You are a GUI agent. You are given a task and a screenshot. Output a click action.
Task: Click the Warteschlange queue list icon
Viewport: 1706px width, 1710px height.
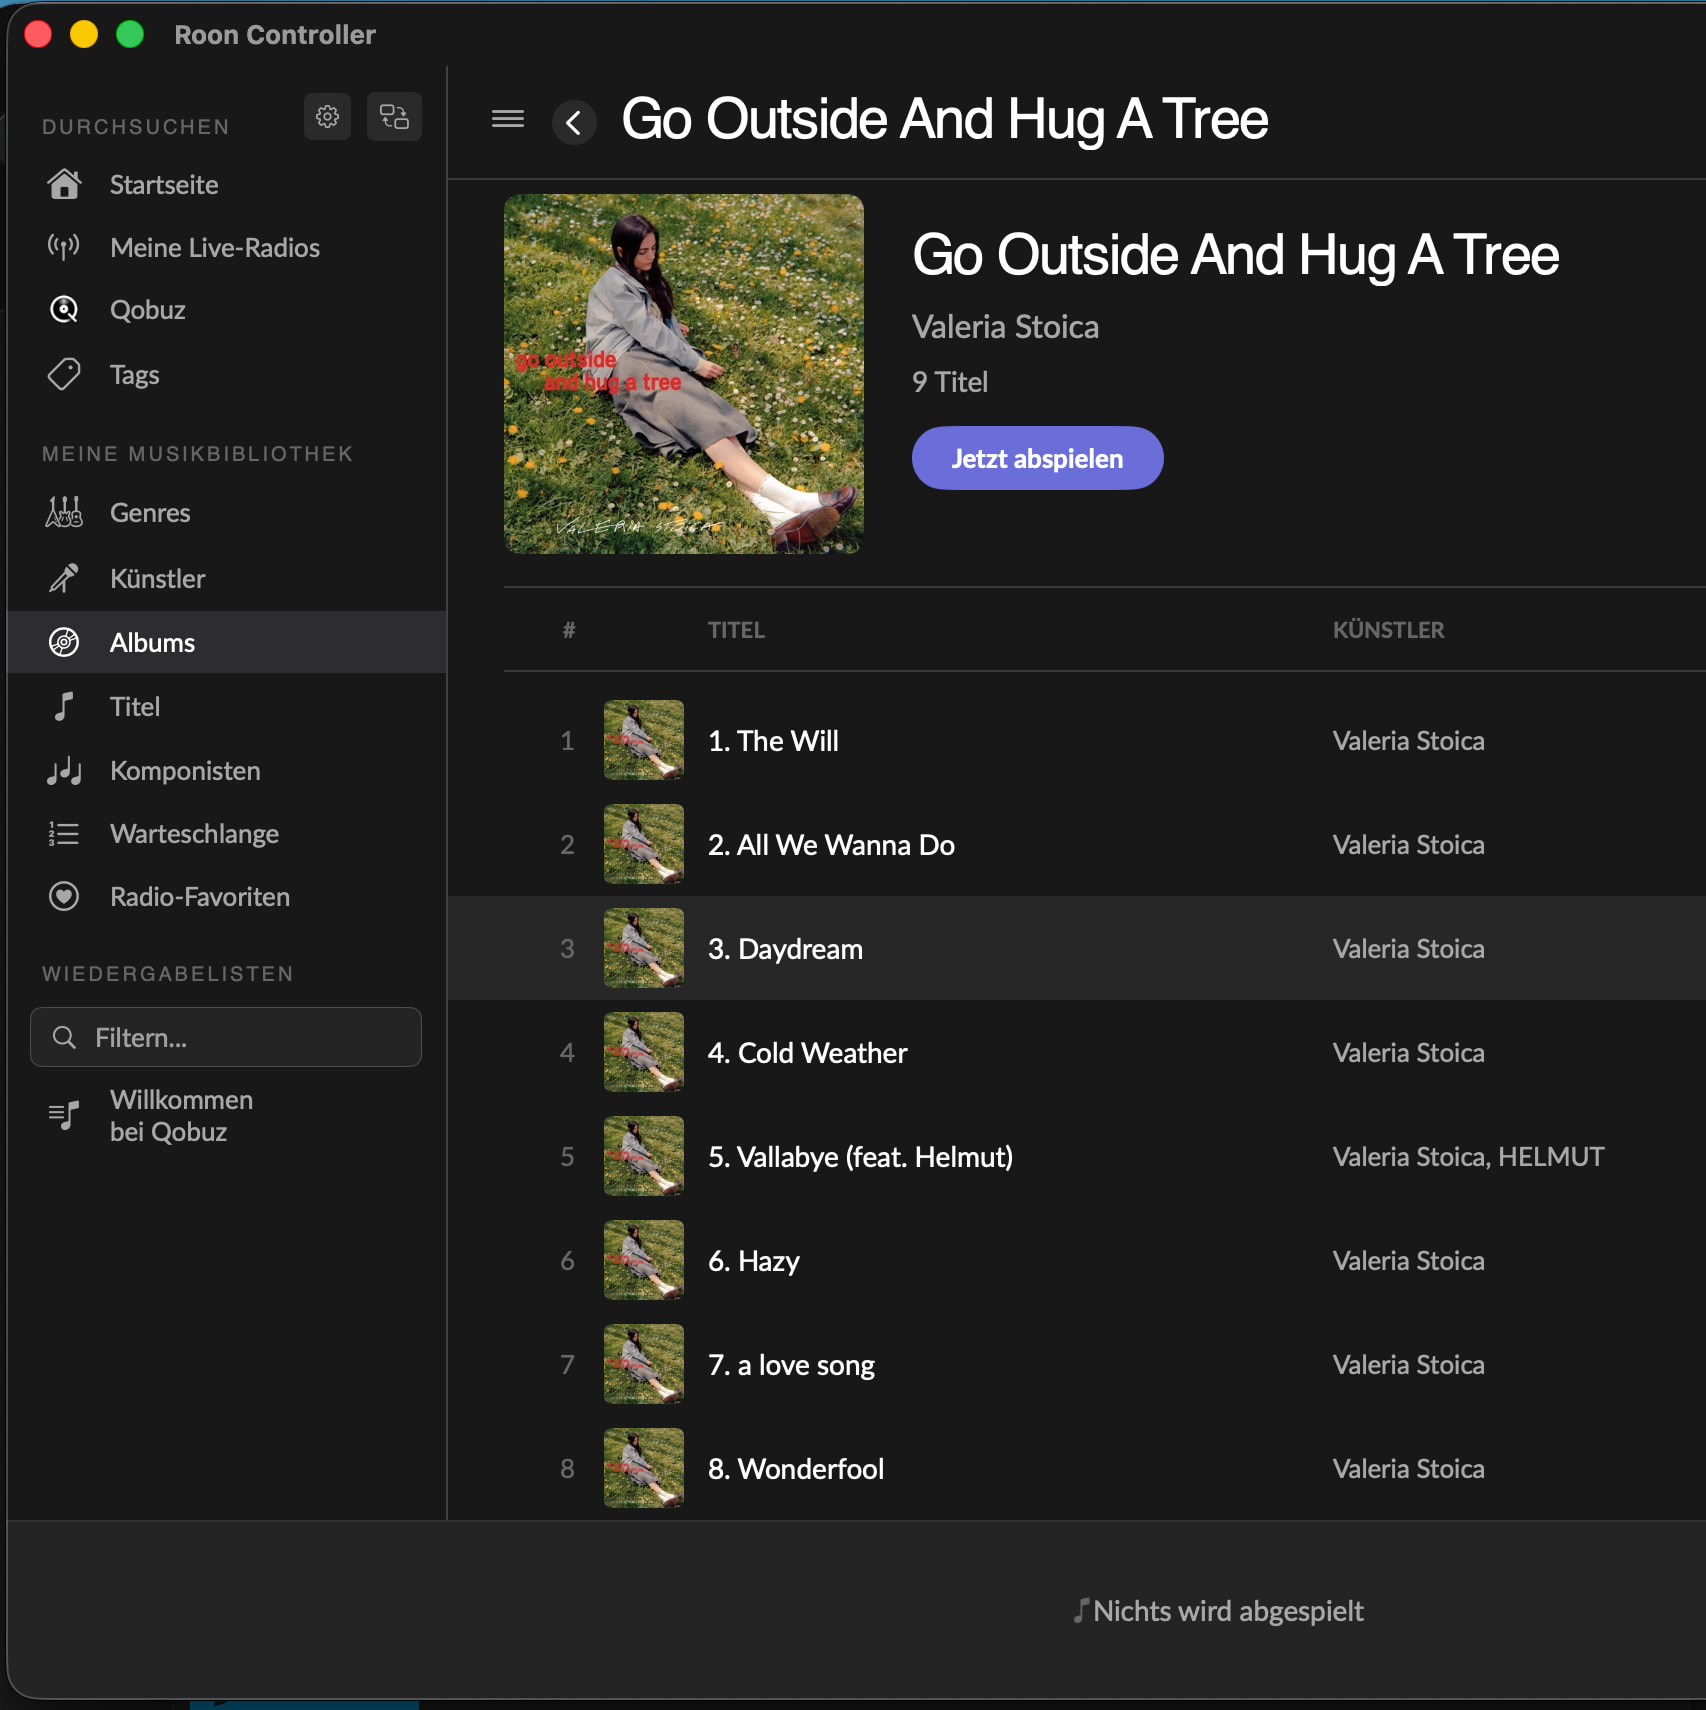pos(64,833)
